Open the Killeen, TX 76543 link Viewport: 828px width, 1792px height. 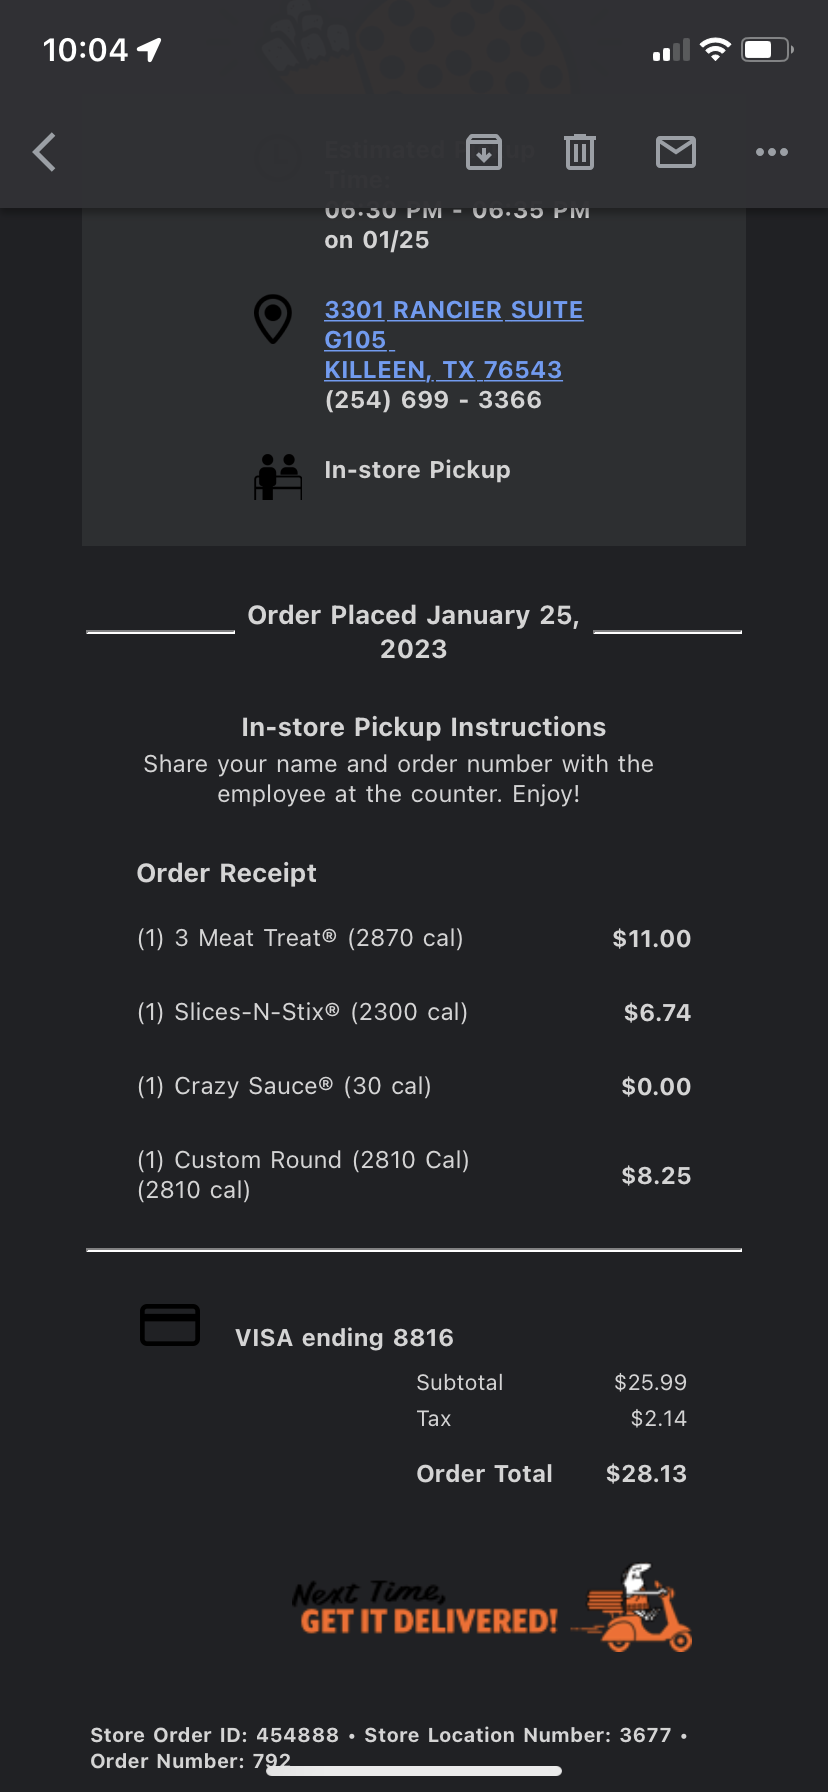coord(443,370)
